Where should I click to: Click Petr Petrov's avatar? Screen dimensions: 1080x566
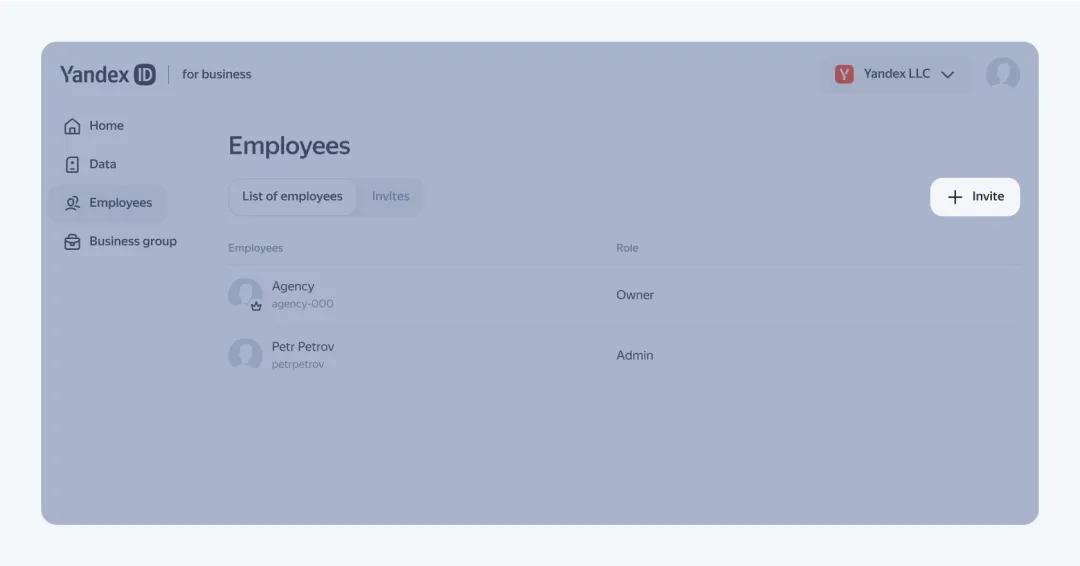point(245,355)
